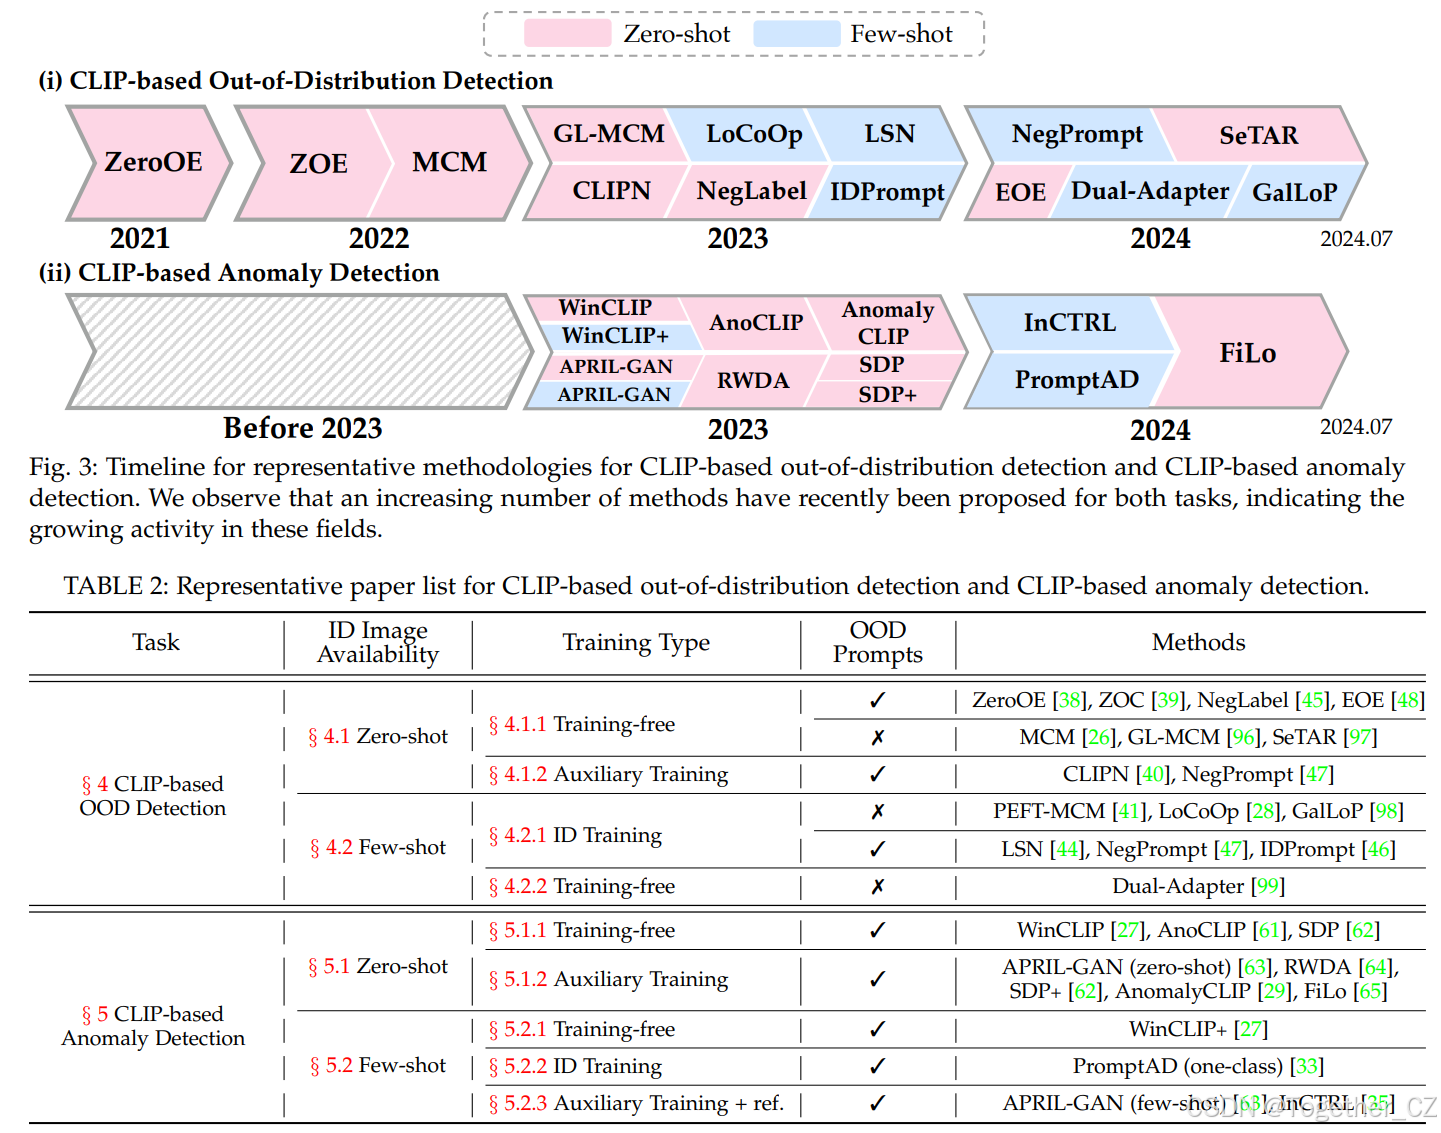Click the NegLabel block in 2023 timeline
This screenshot has height=1133, width=1441.
[751, 191]
